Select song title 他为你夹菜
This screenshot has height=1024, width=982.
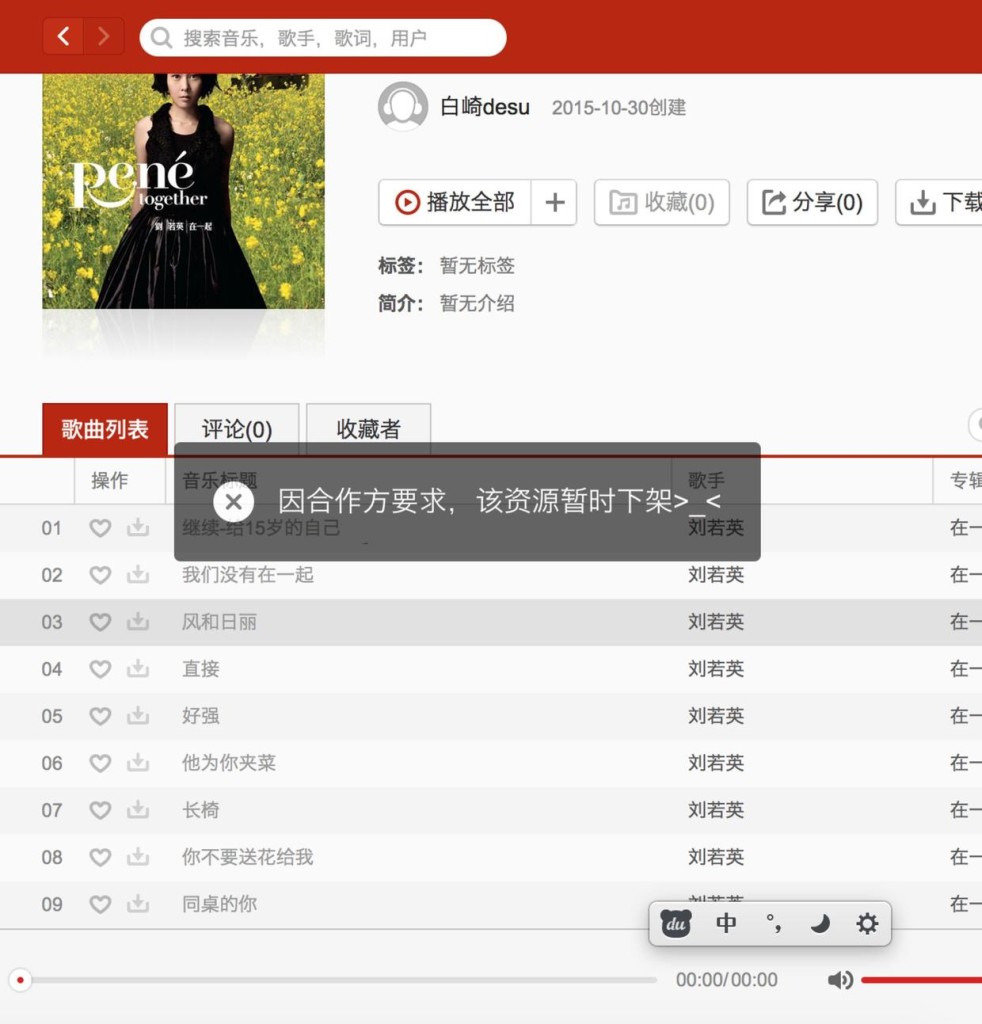point(229,763)
